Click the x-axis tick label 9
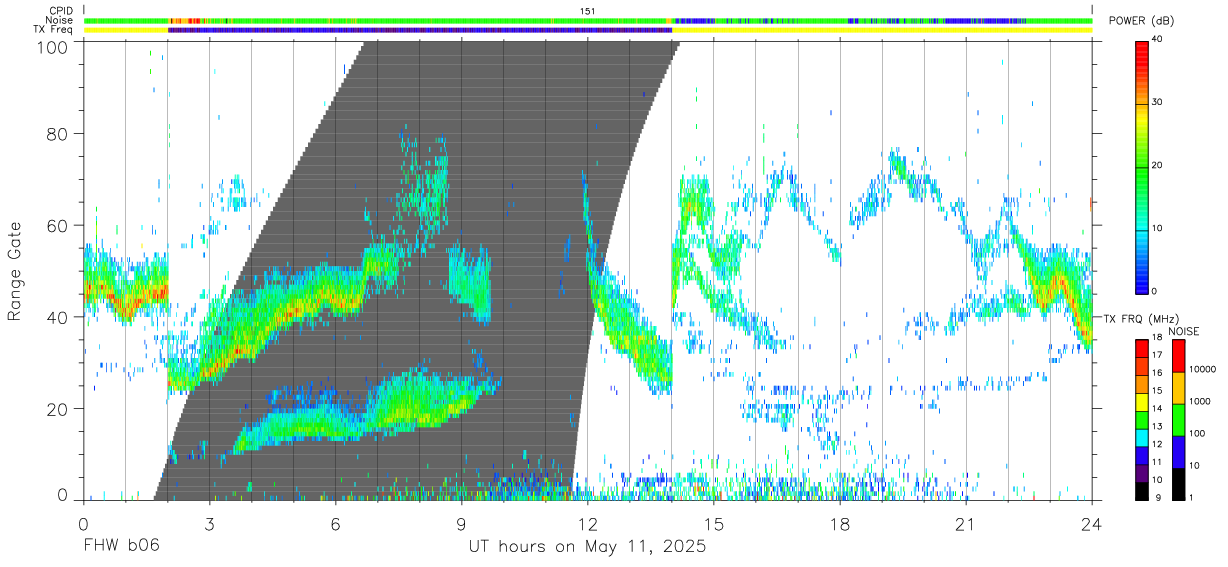The height and width of the screenshot is (567, 1228). tap(461, 524)
